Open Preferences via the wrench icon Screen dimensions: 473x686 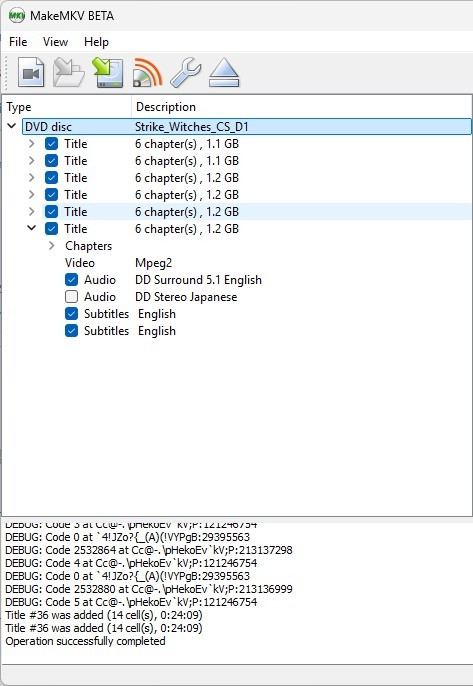[x=186, y=72]
